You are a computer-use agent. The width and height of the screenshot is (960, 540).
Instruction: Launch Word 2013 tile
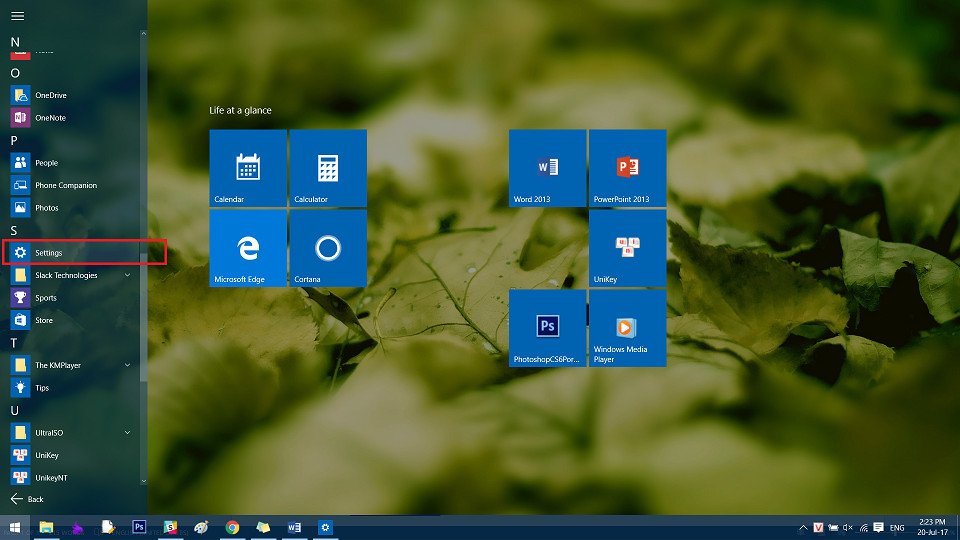[547, 168]
